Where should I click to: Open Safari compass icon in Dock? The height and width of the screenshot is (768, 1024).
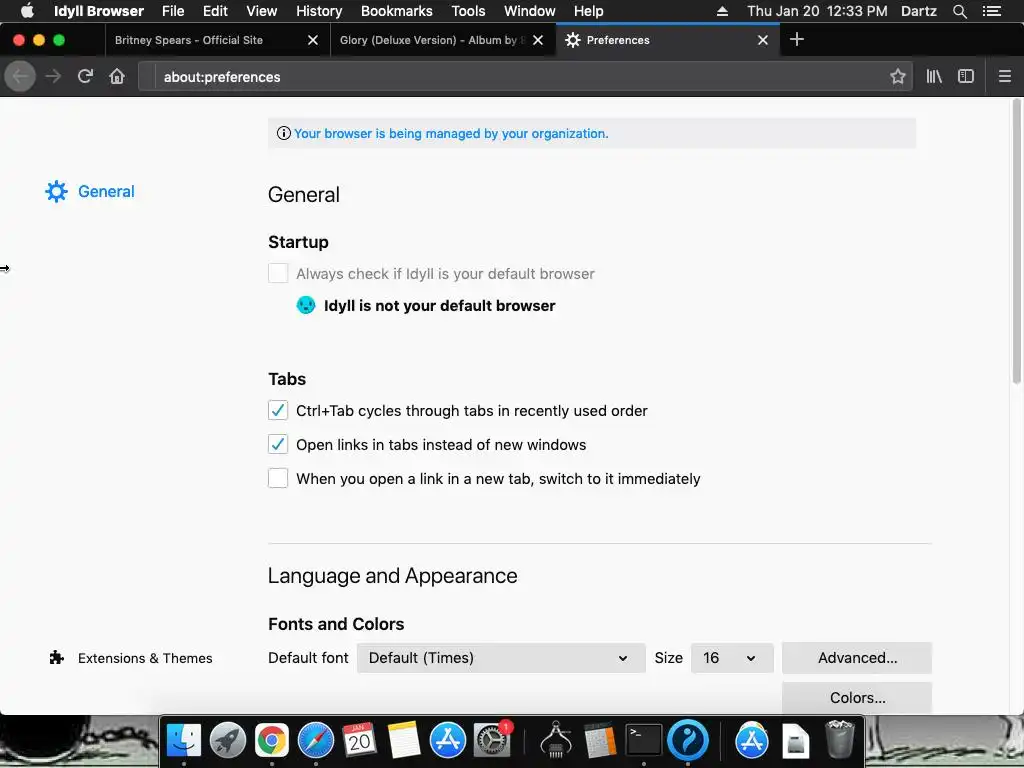(315, 741)
